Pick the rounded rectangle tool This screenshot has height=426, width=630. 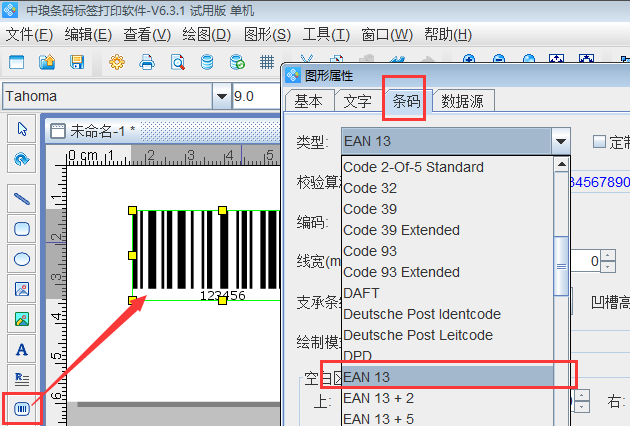tap(22, 228)
